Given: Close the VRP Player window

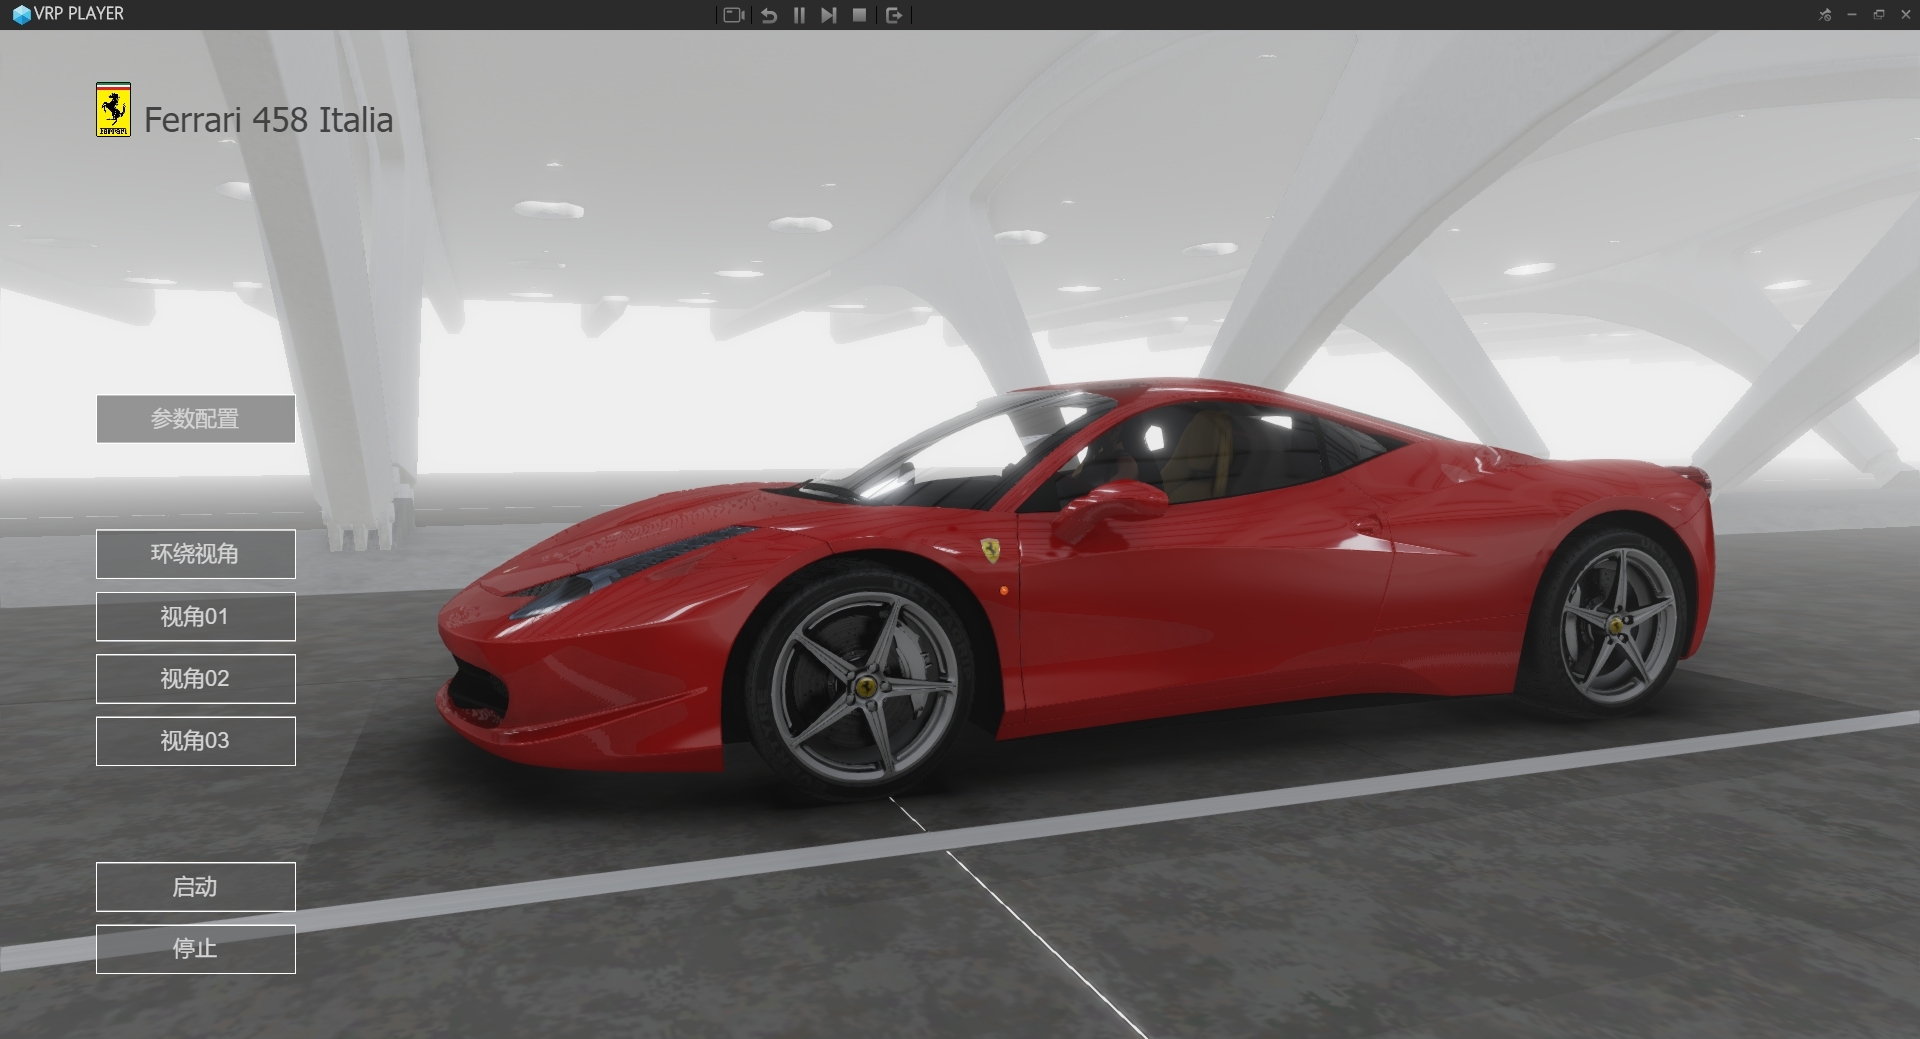Looking at the screenshot, I should 1905,15.
